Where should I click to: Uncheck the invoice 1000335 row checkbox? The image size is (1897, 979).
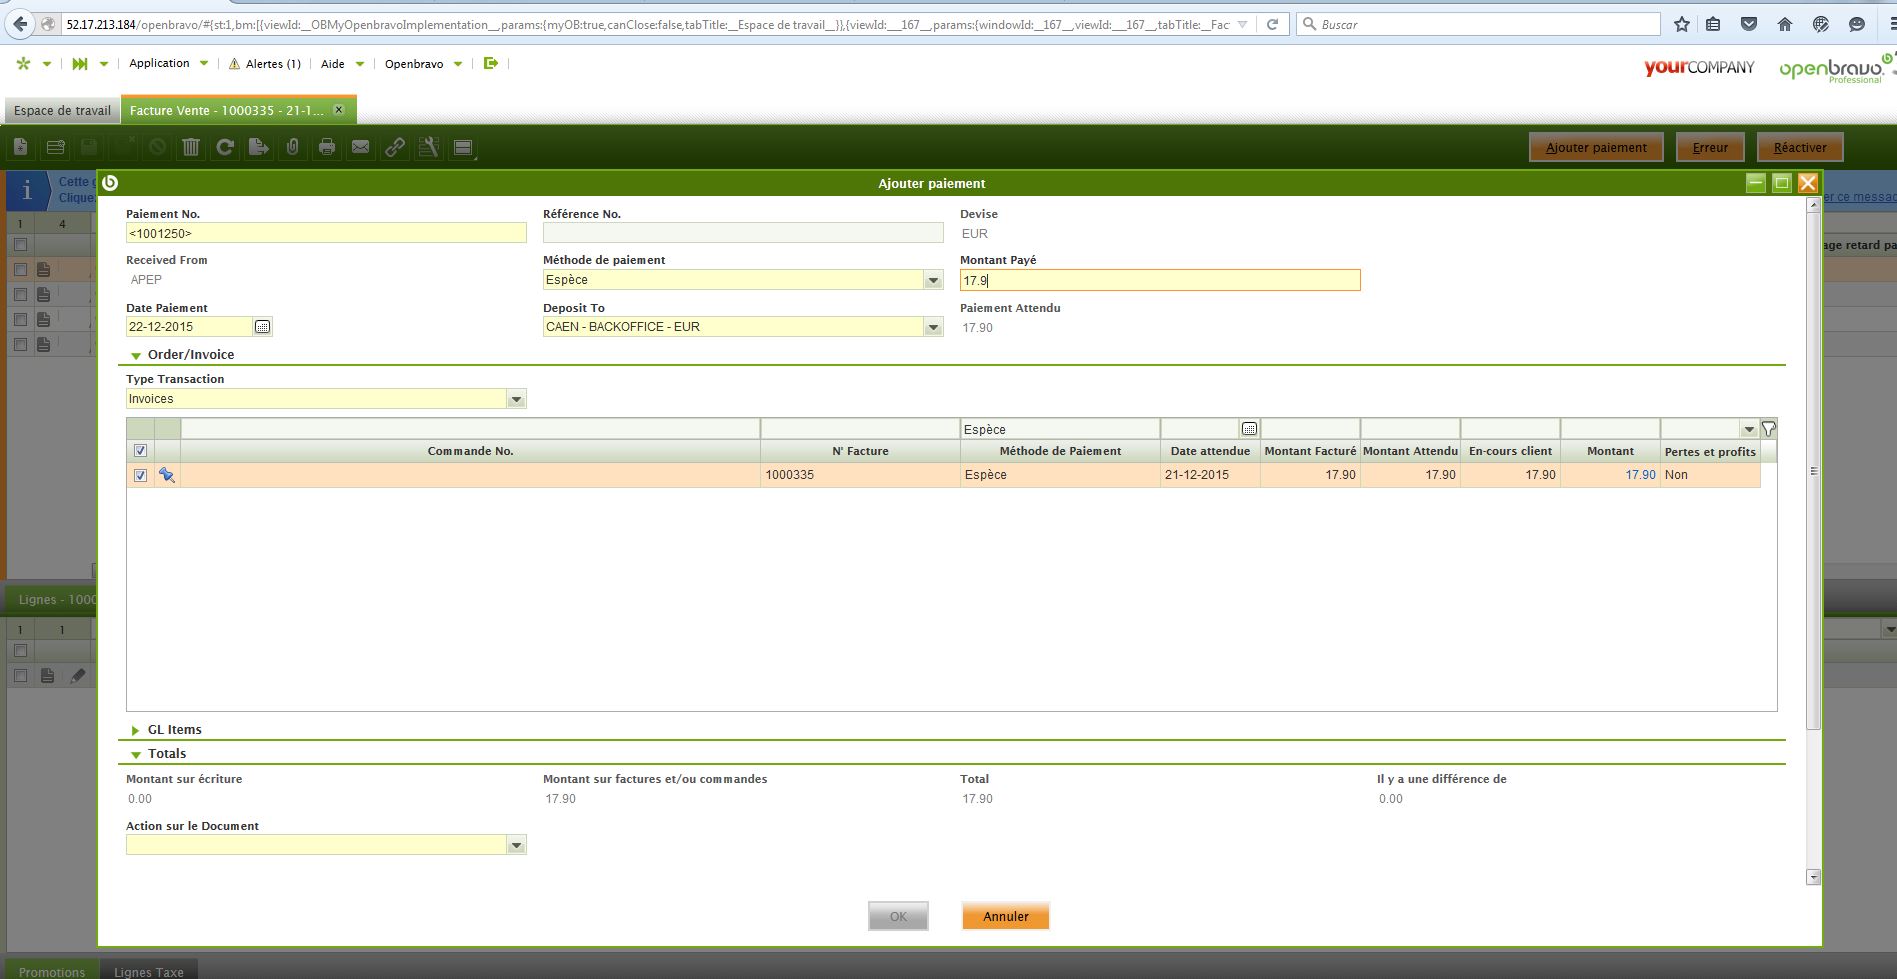(140, 475)
